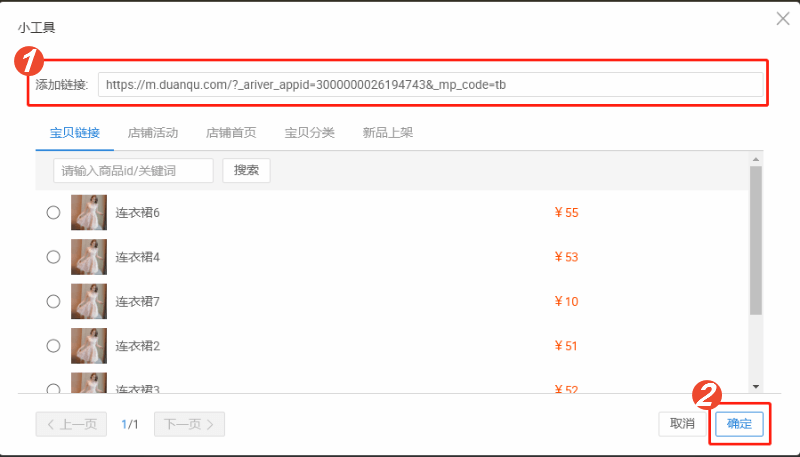The height and width of the screenshot is (457, 800).
Task: Go to previous page with 上一页
Action: coord(71,424)
